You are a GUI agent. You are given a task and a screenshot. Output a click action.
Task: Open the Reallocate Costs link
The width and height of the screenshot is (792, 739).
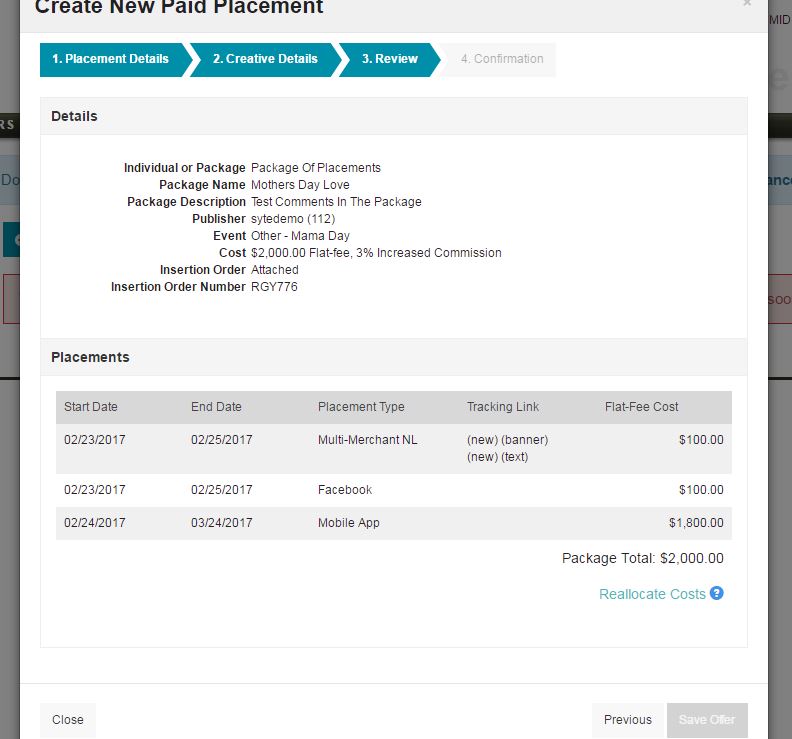coord(652,594)
